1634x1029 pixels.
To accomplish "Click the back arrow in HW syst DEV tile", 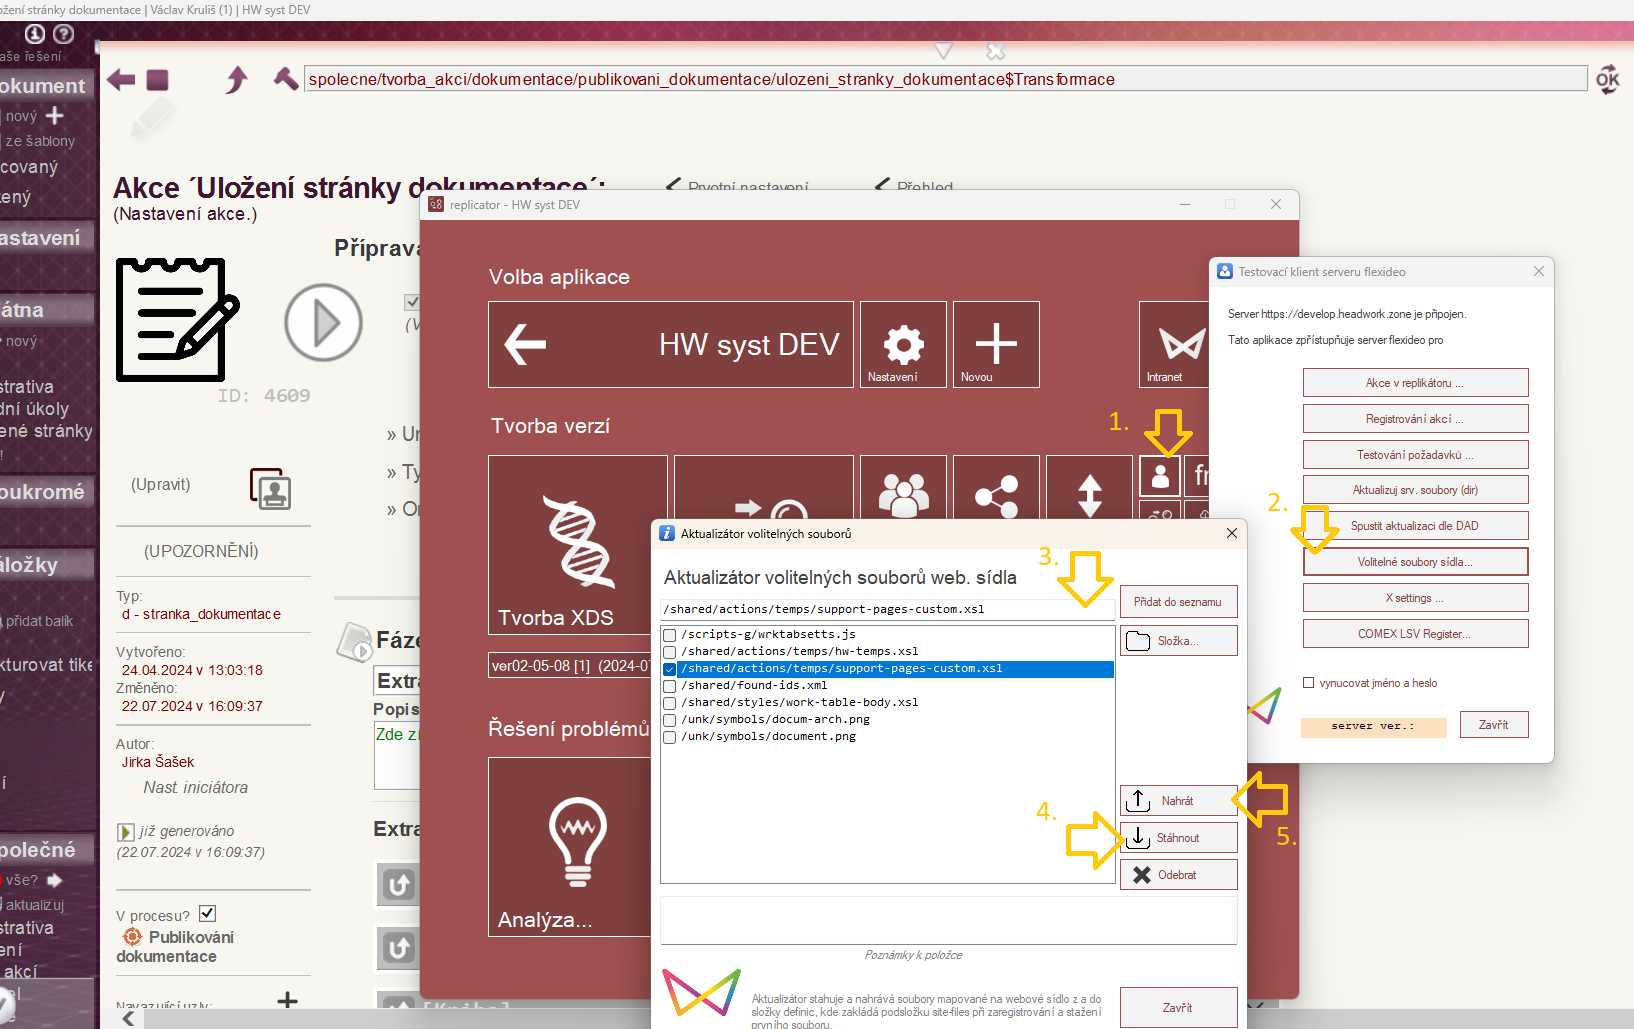I will pos(525,345).
